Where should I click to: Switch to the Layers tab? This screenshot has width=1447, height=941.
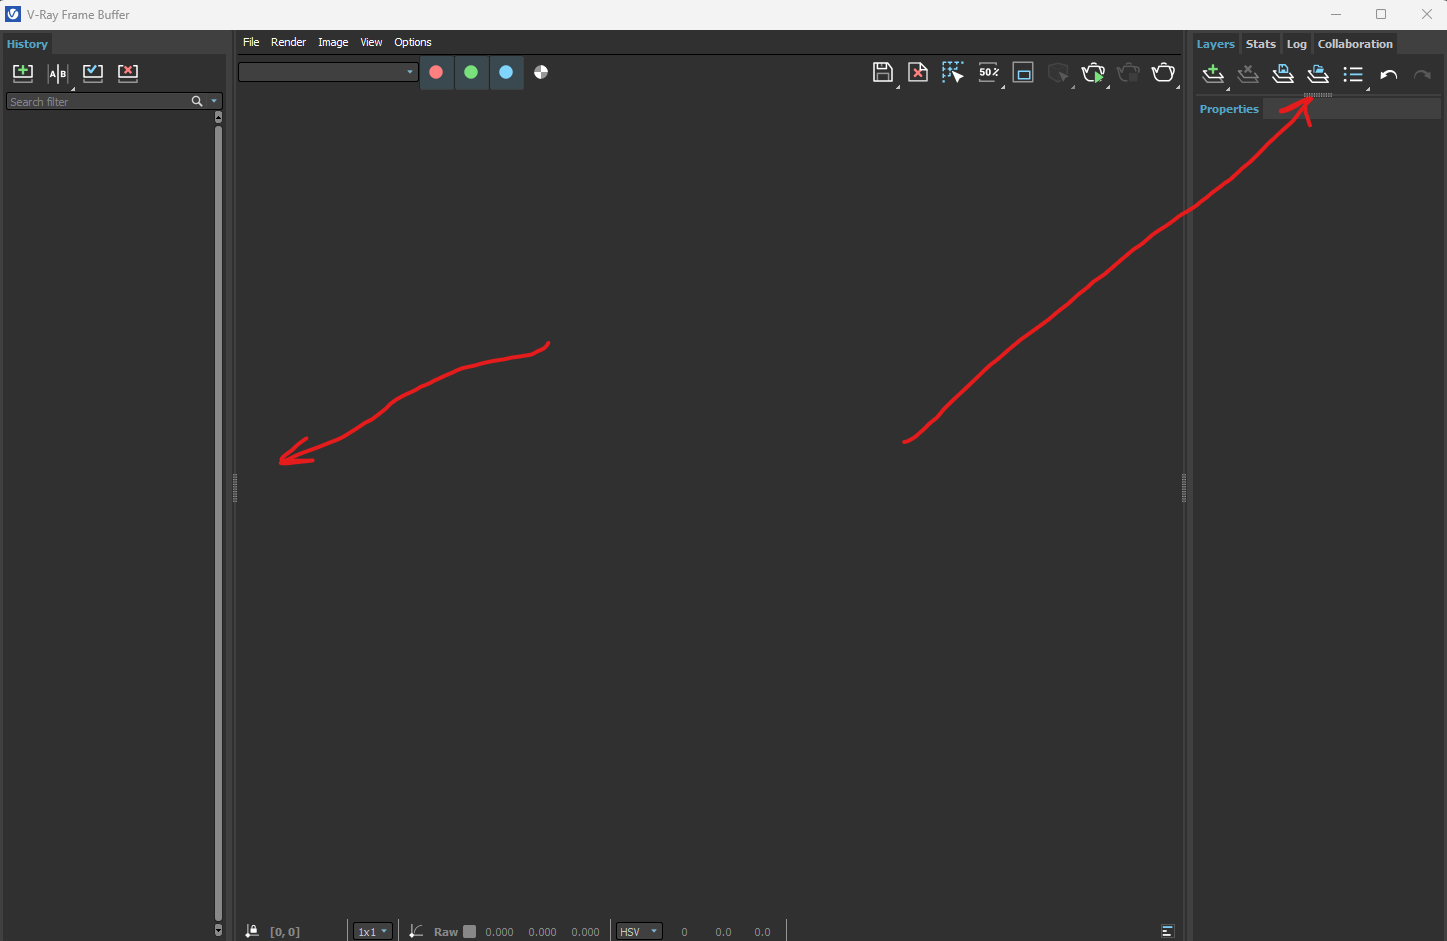point(1215,44)
